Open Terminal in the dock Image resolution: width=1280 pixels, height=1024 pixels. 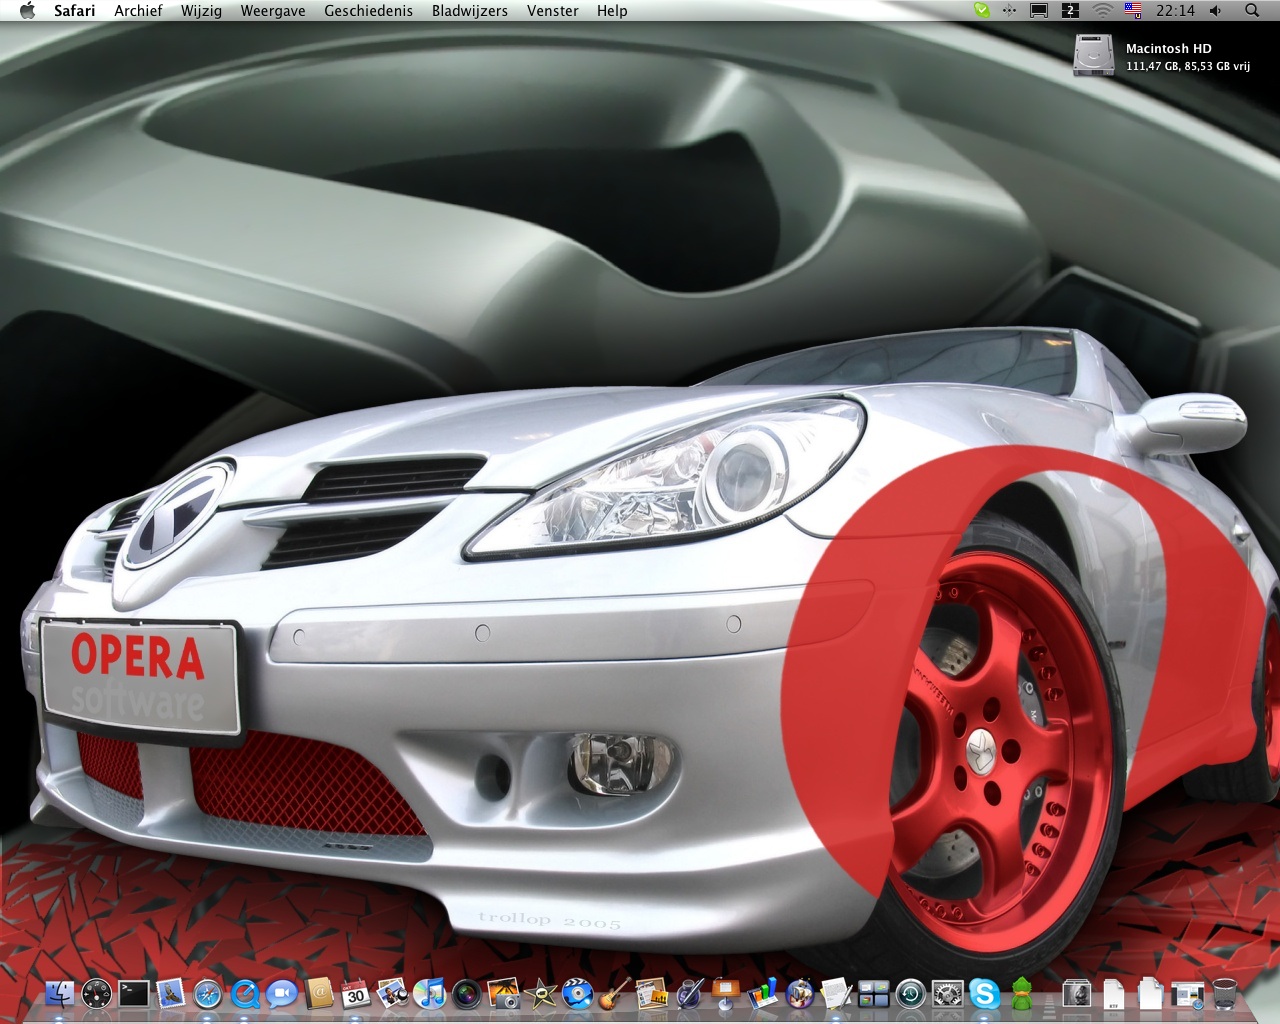[x=134, y=993]
